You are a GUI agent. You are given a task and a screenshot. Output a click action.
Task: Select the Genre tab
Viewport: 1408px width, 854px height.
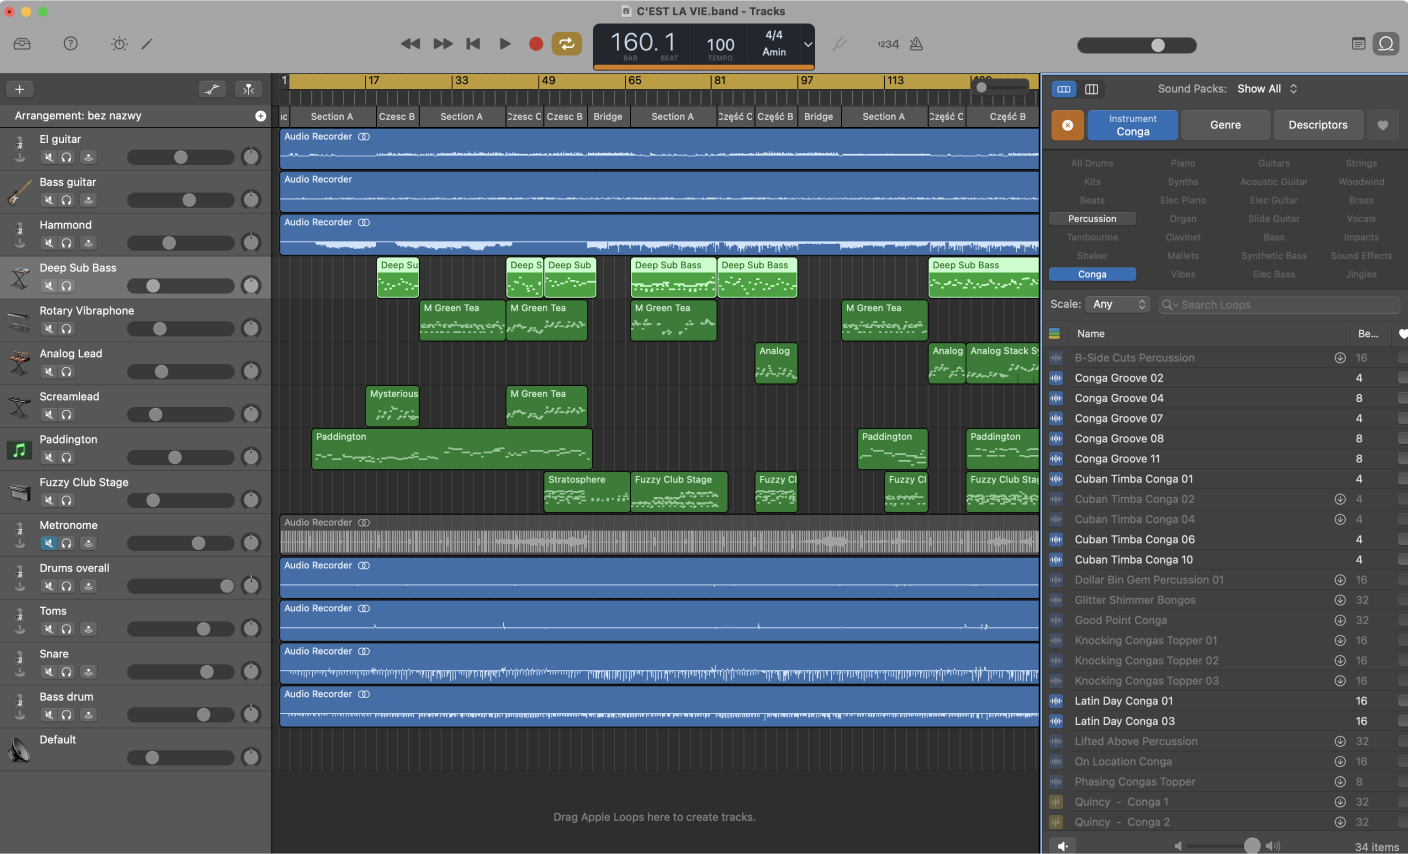click(1225, 125)
